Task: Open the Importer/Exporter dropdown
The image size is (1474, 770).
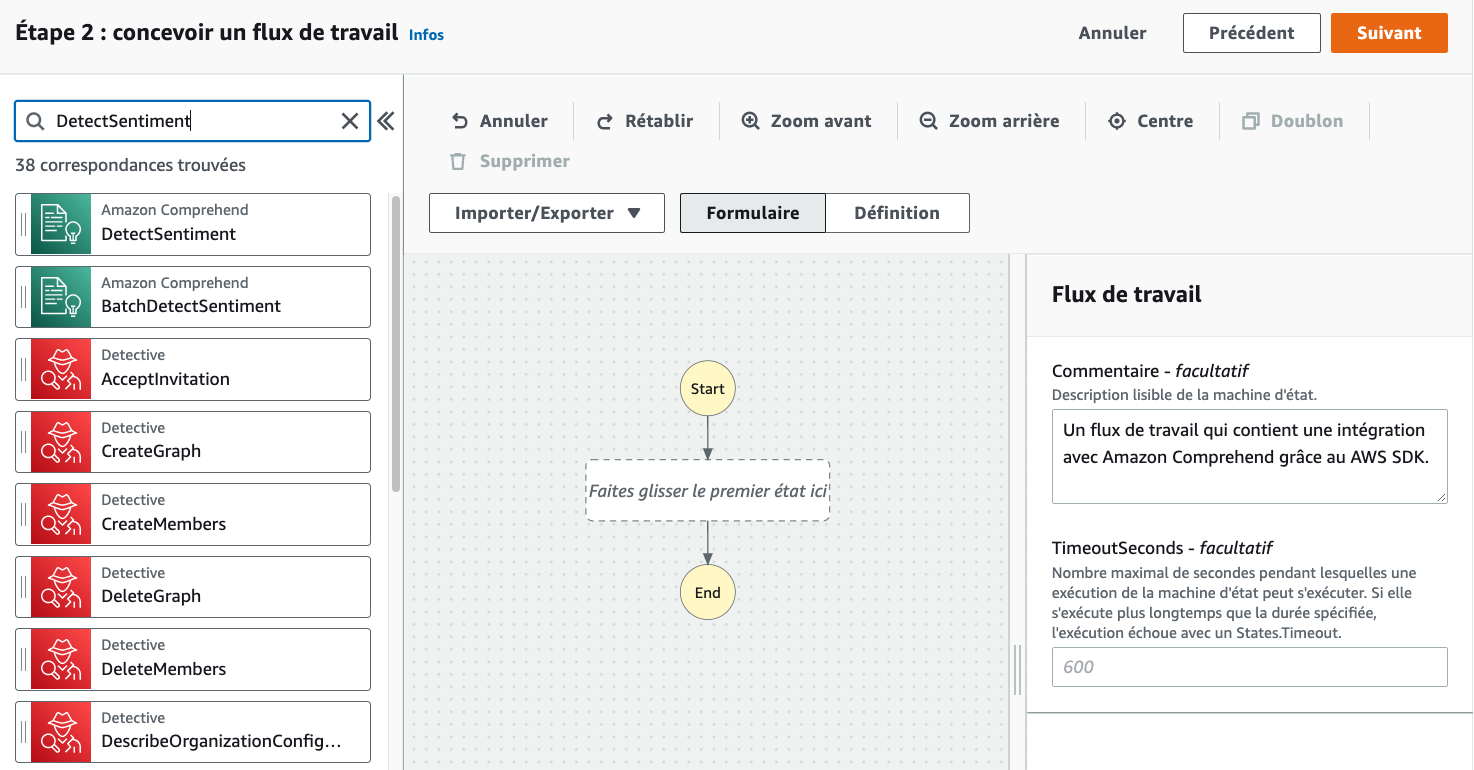Action: click(547, 213)
